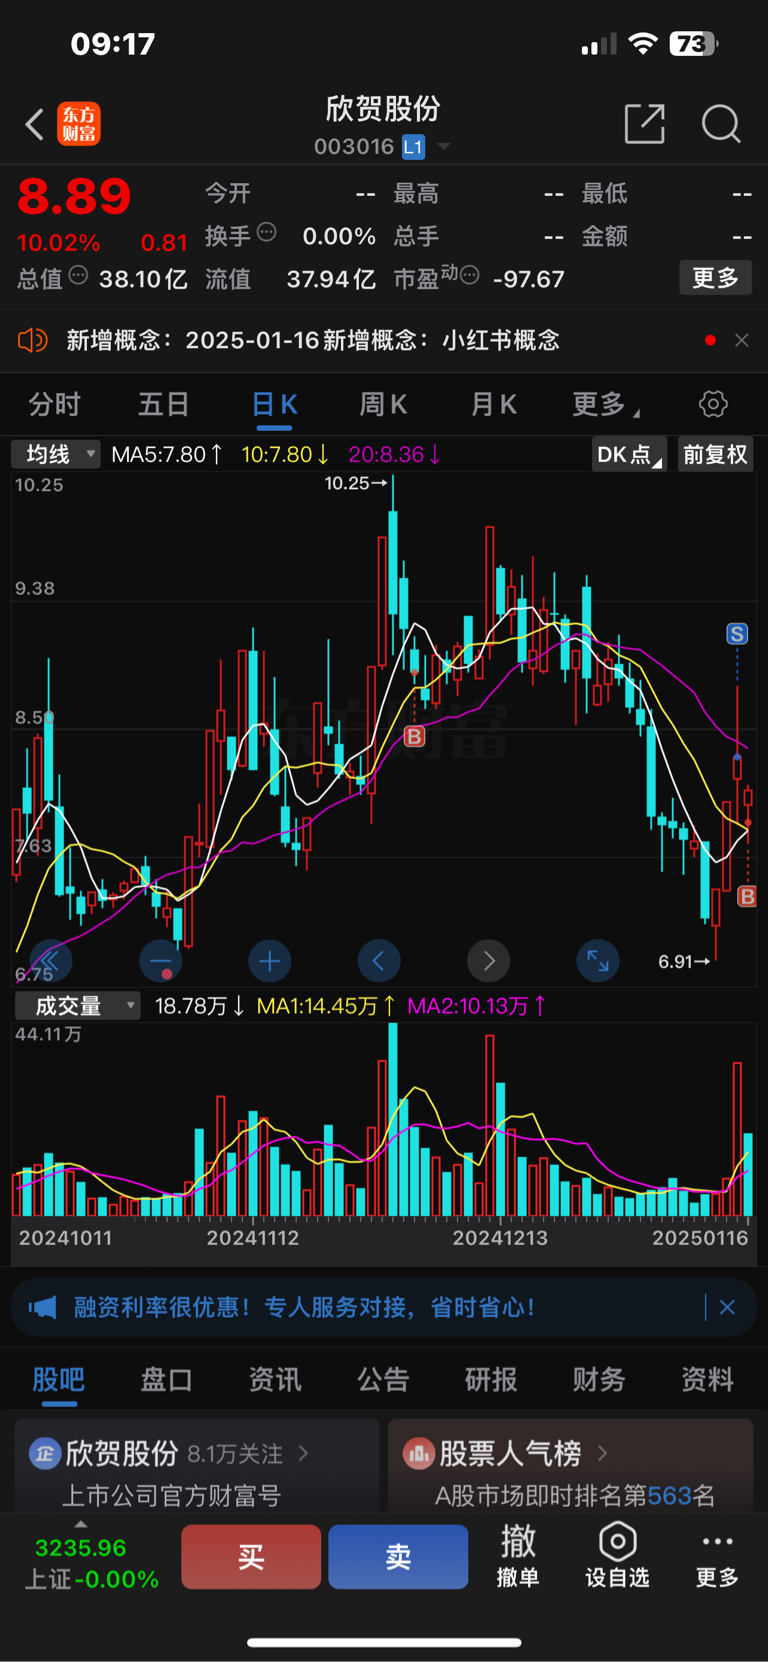Viewport: 768px width, 1662px height.
Task: Switch to 周K chart tab
Action: click(383, 404)
